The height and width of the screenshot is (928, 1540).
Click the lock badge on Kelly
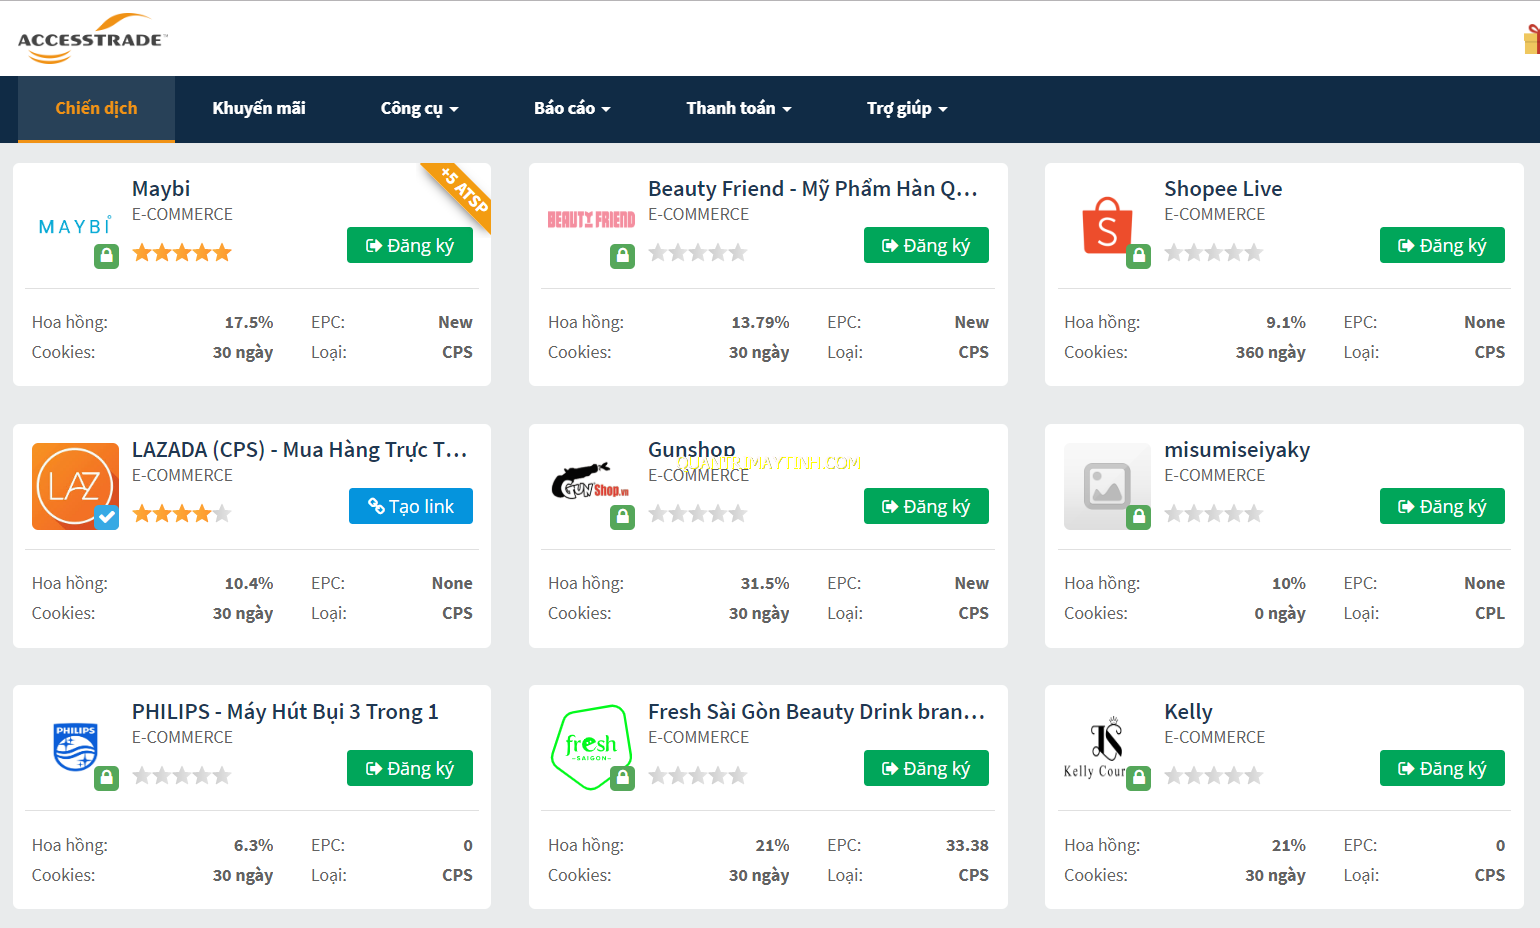point(1138,778)
